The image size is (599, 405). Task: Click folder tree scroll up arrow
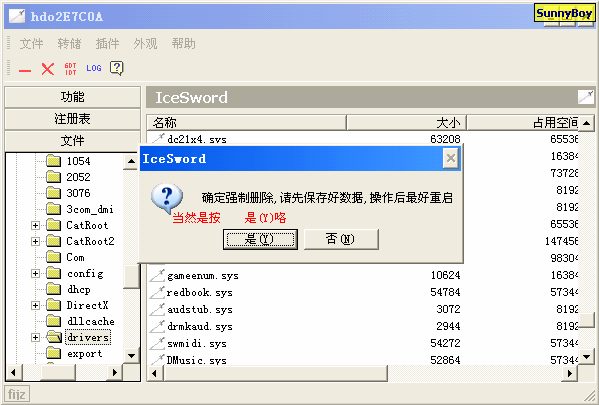click(x=131, y=161)
